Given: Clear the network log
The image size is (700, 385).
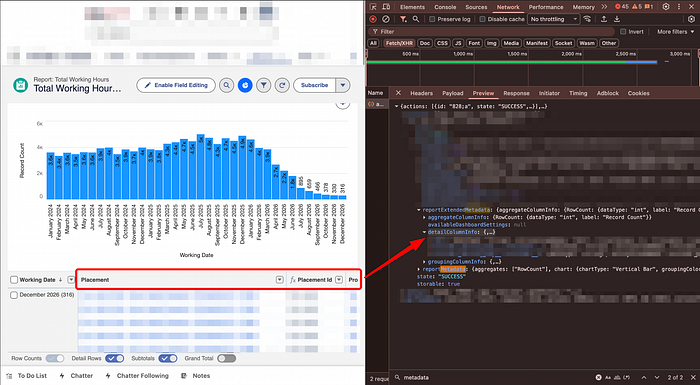Looking at the screenshot, I should [386, 19].
